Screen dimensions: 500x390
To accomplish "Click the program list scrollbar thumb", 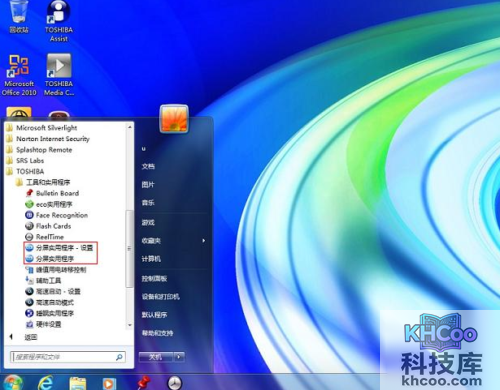I will pyautogui.click(x=129, y=249).
